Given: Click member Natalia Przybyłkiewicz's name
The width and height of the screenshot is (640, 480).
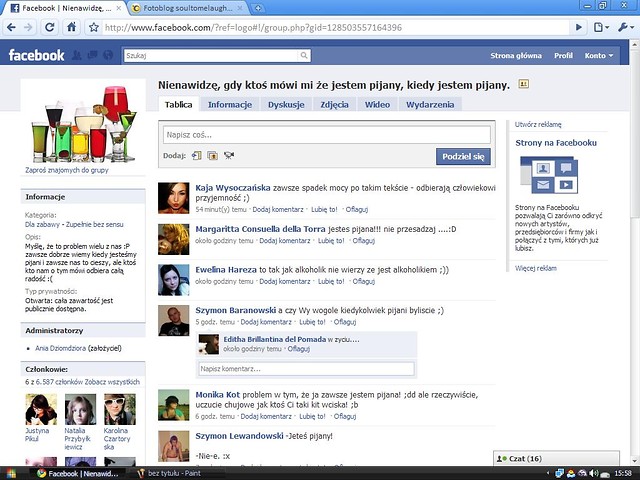Looking at the screenshot, I should (77, 439).
